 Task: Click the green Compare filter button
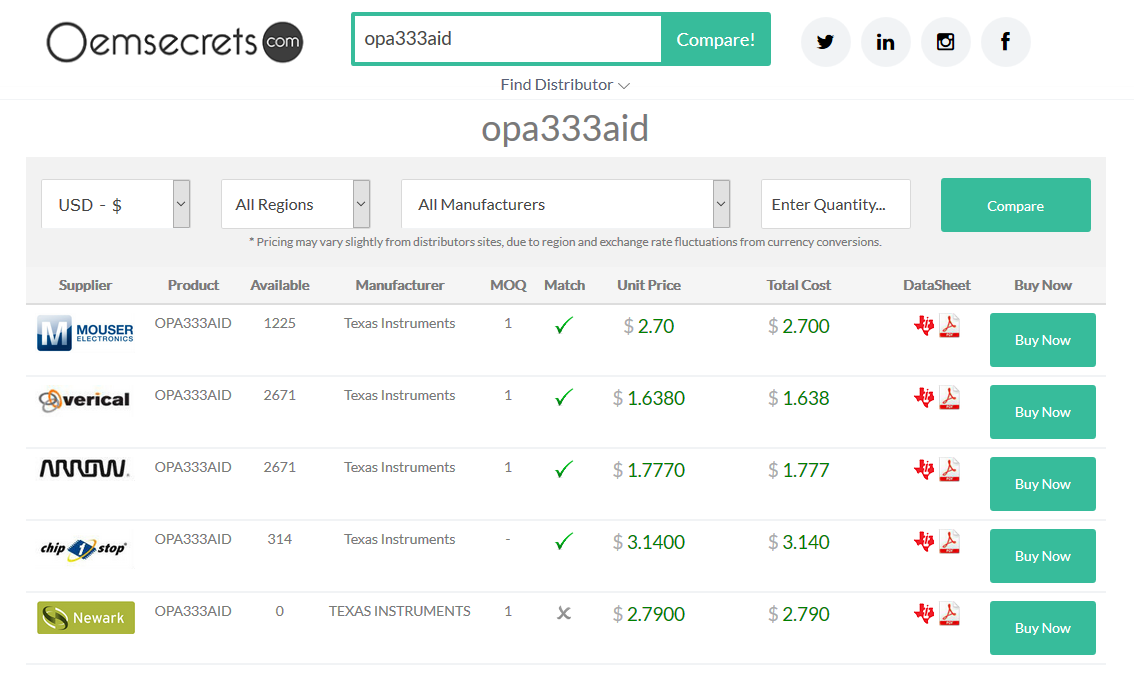tap(1015, 205)
